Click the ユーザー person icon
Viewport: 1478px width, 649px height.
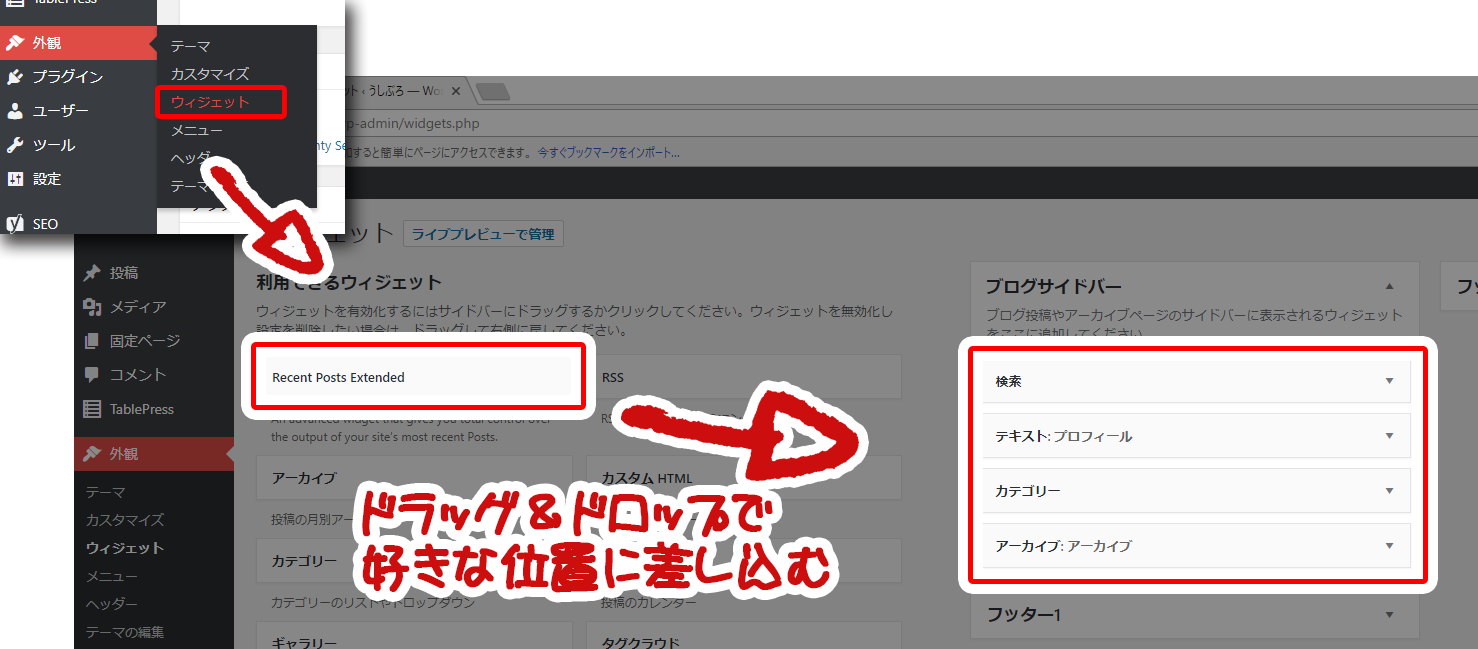point(15,111)
